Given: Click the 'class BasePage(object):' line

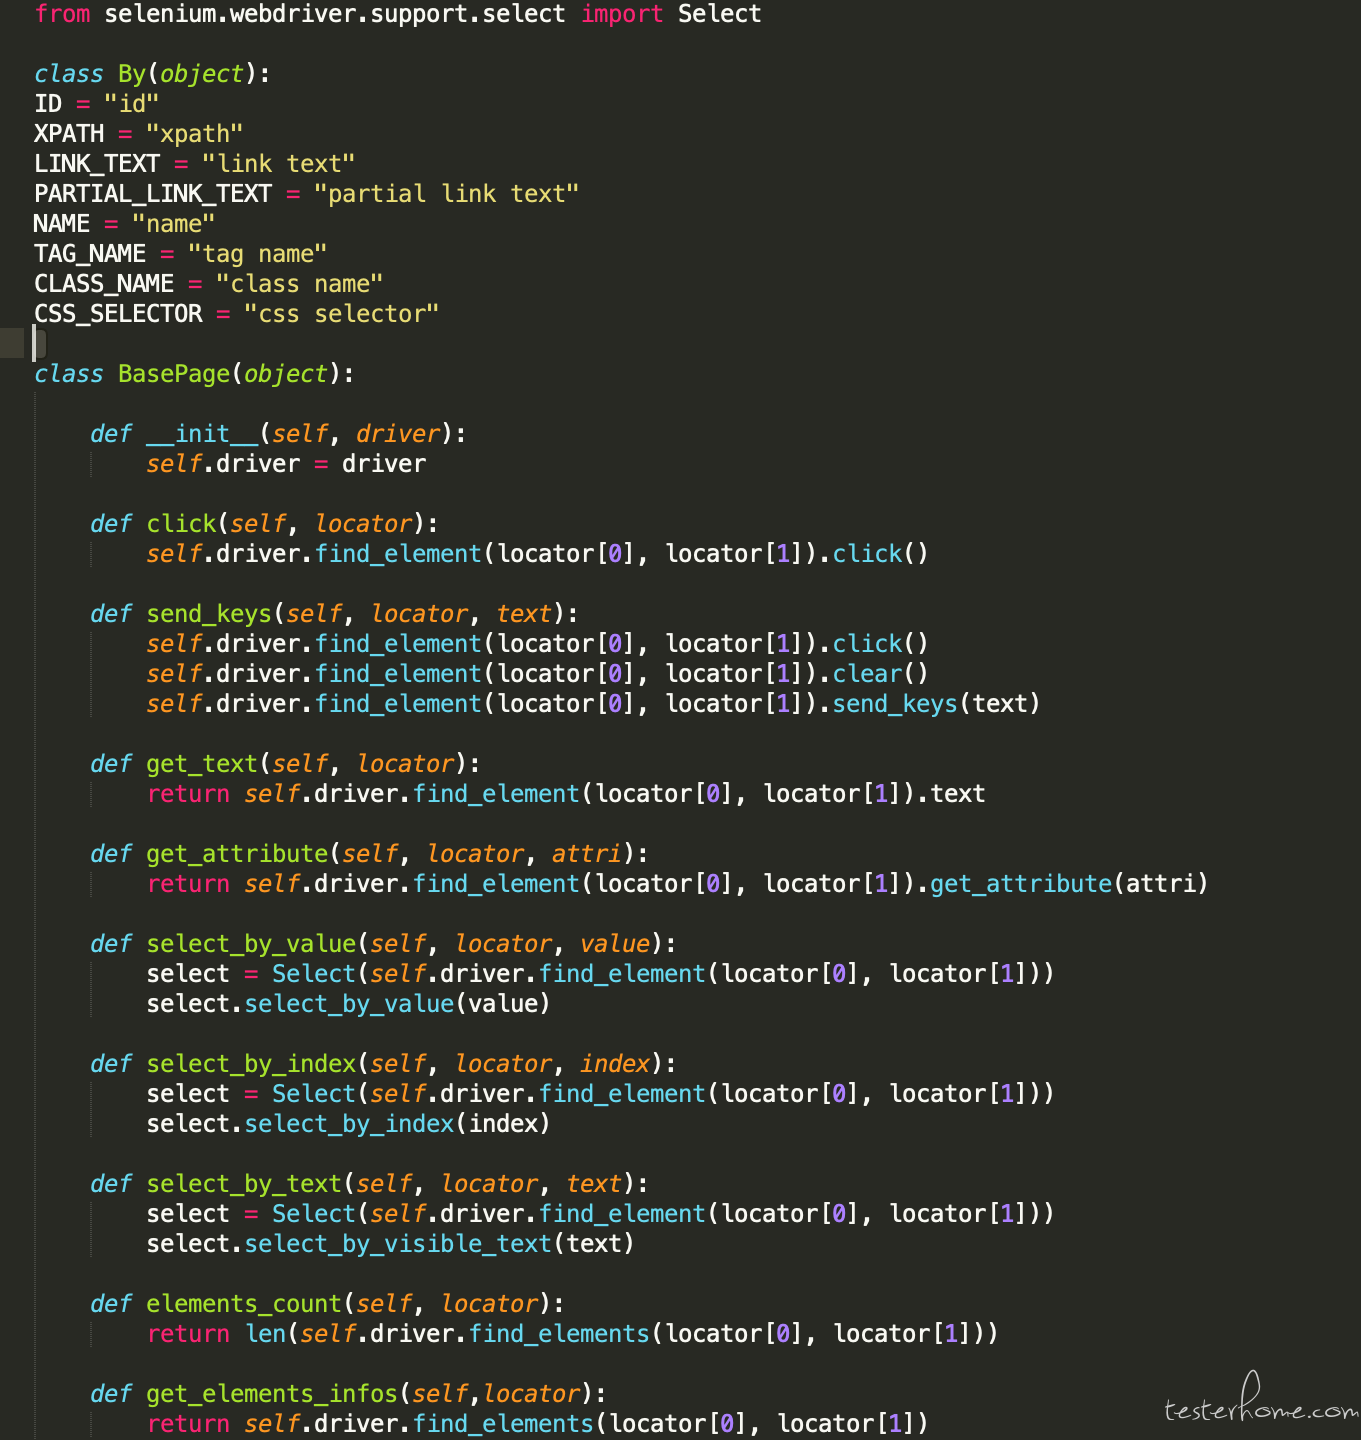Looking at the screenshot, I should pos(194,374).
